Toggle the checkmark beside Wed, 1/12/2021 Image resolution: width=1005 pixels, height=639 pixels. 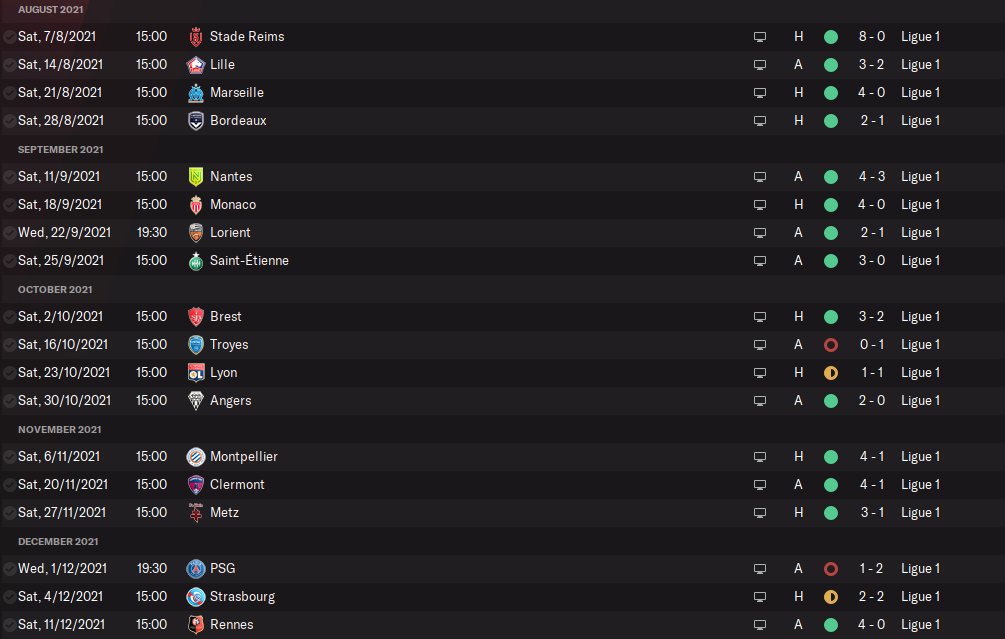9,569
